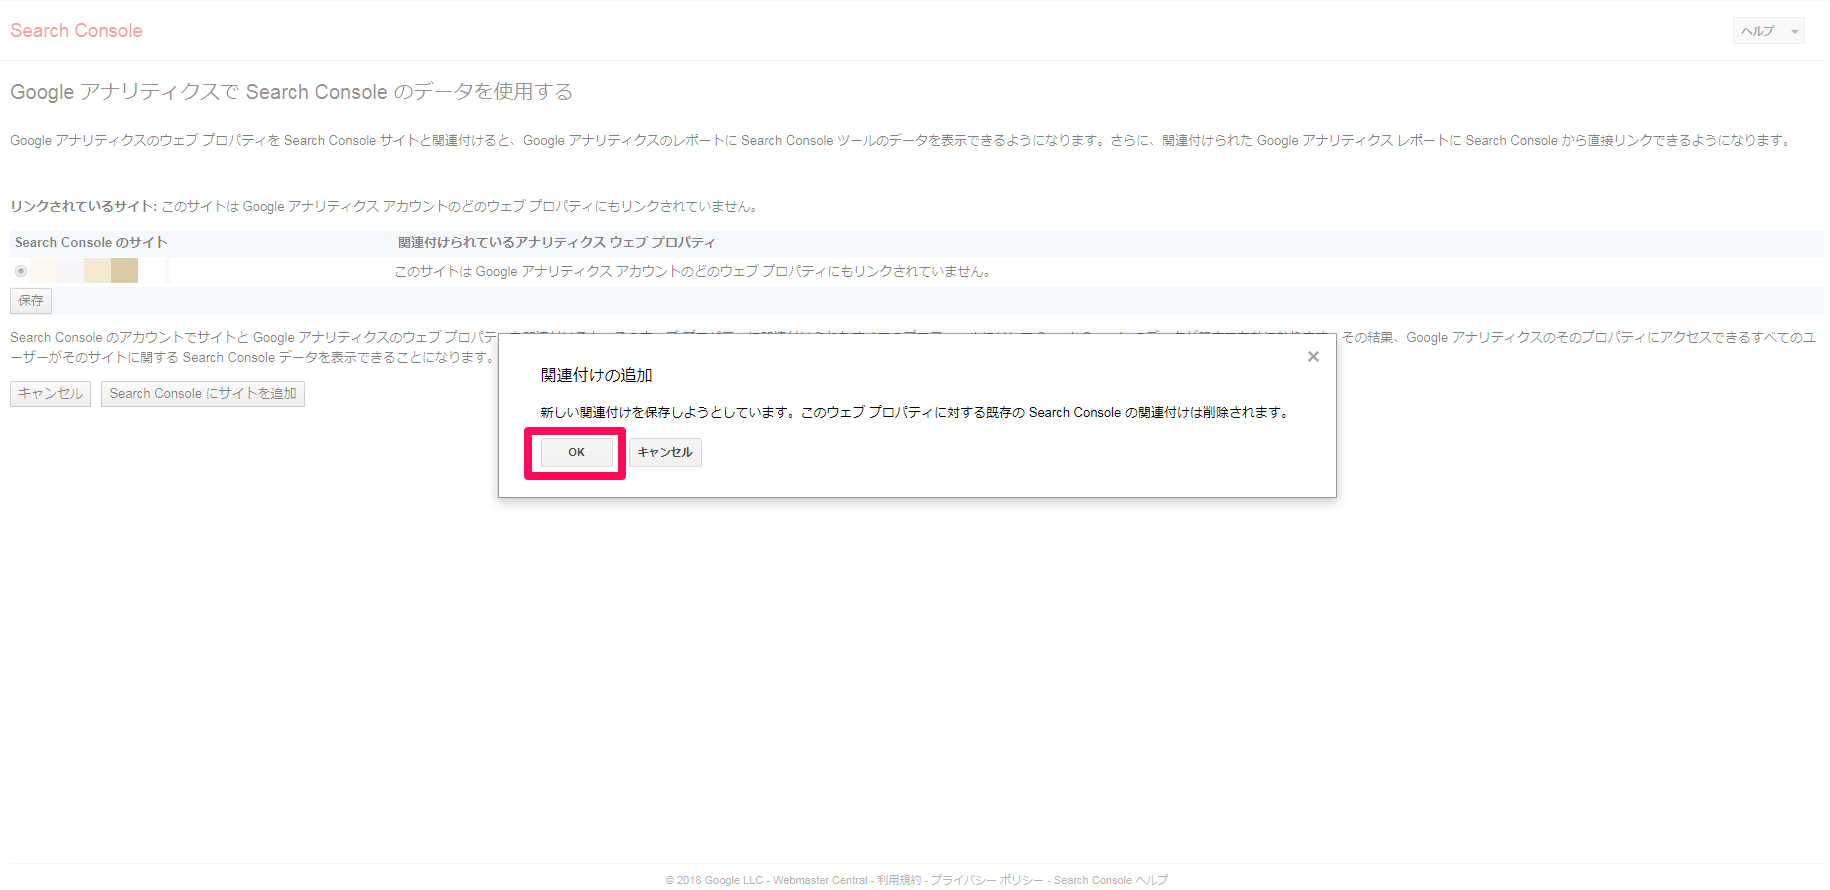Click the Search Console logo
1830x890 pixels.
[x=76, y=31]
